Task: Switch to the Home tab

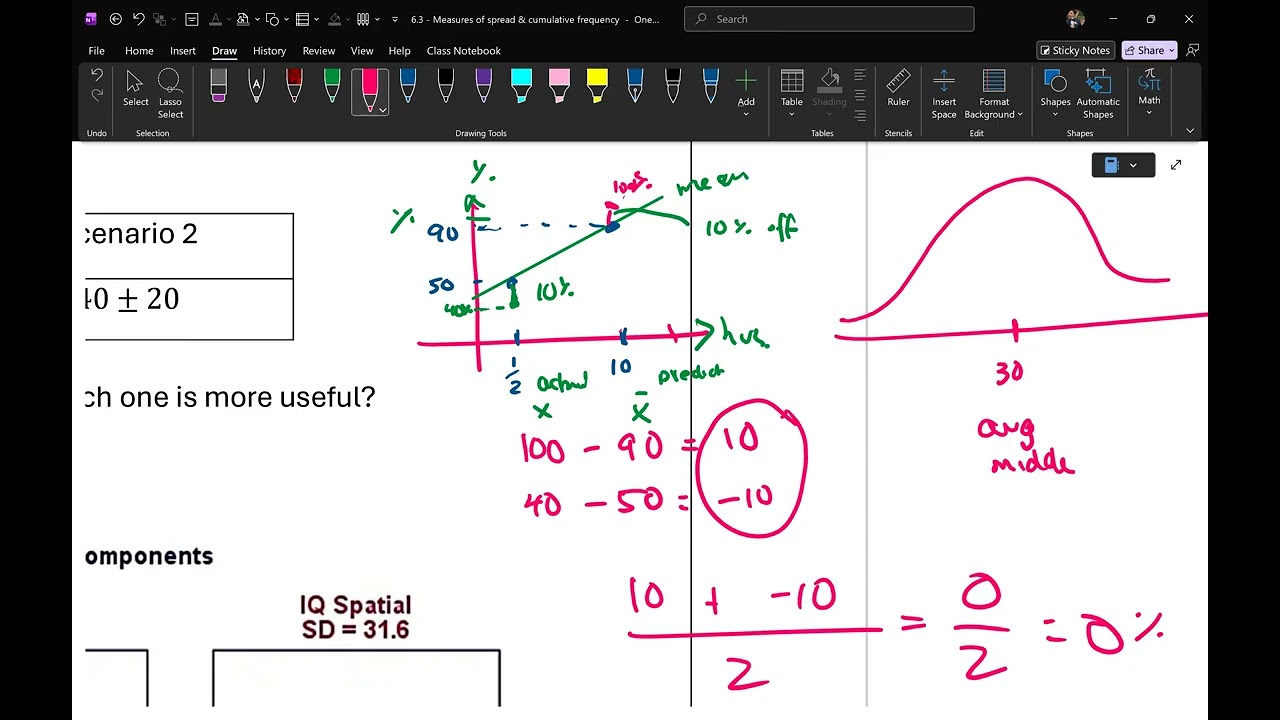Action: tap(139, 51)
